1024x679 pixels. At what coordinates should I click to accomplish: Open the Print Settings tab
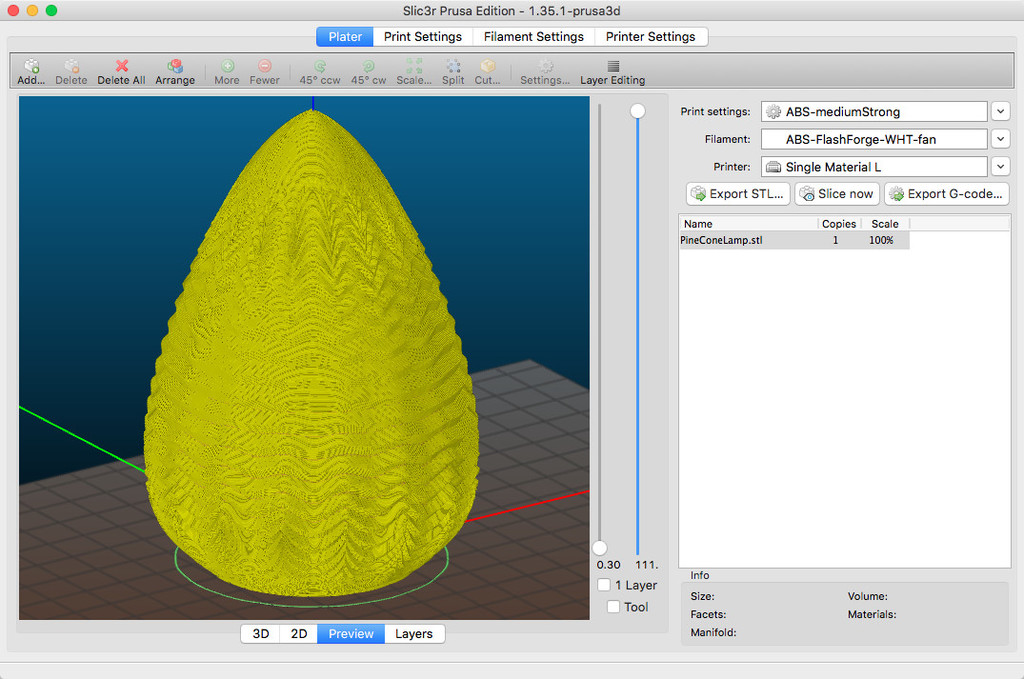tap(423, 37)
